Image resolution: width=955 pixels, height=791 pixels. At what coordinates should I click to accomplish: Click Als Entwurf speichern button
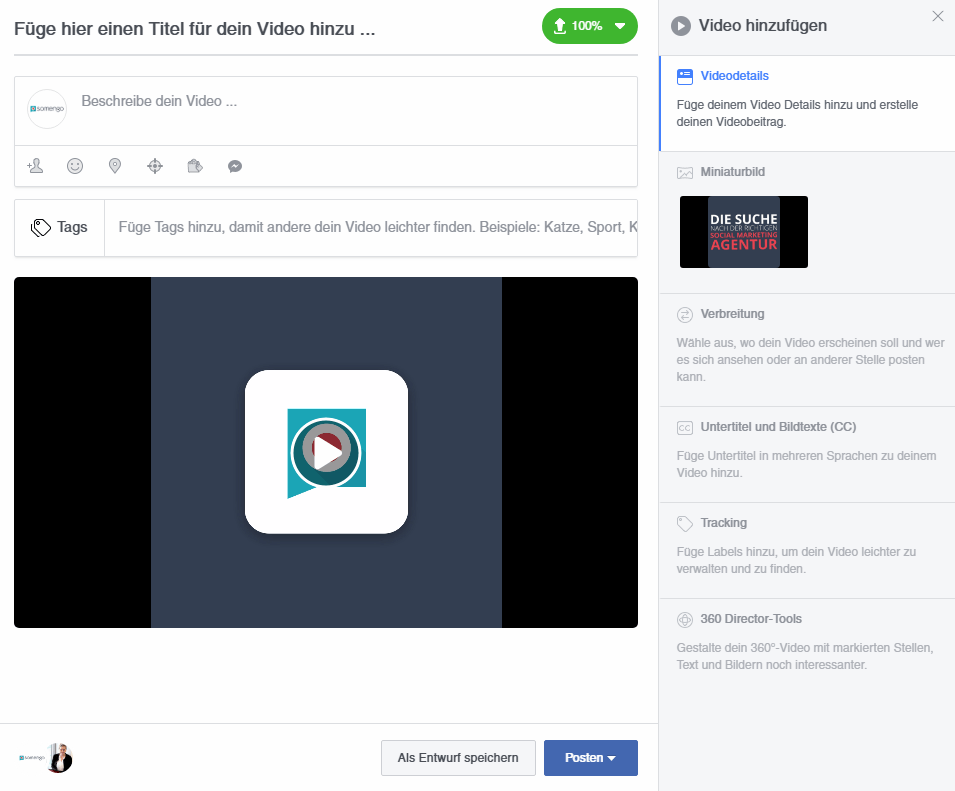point(458,758)
